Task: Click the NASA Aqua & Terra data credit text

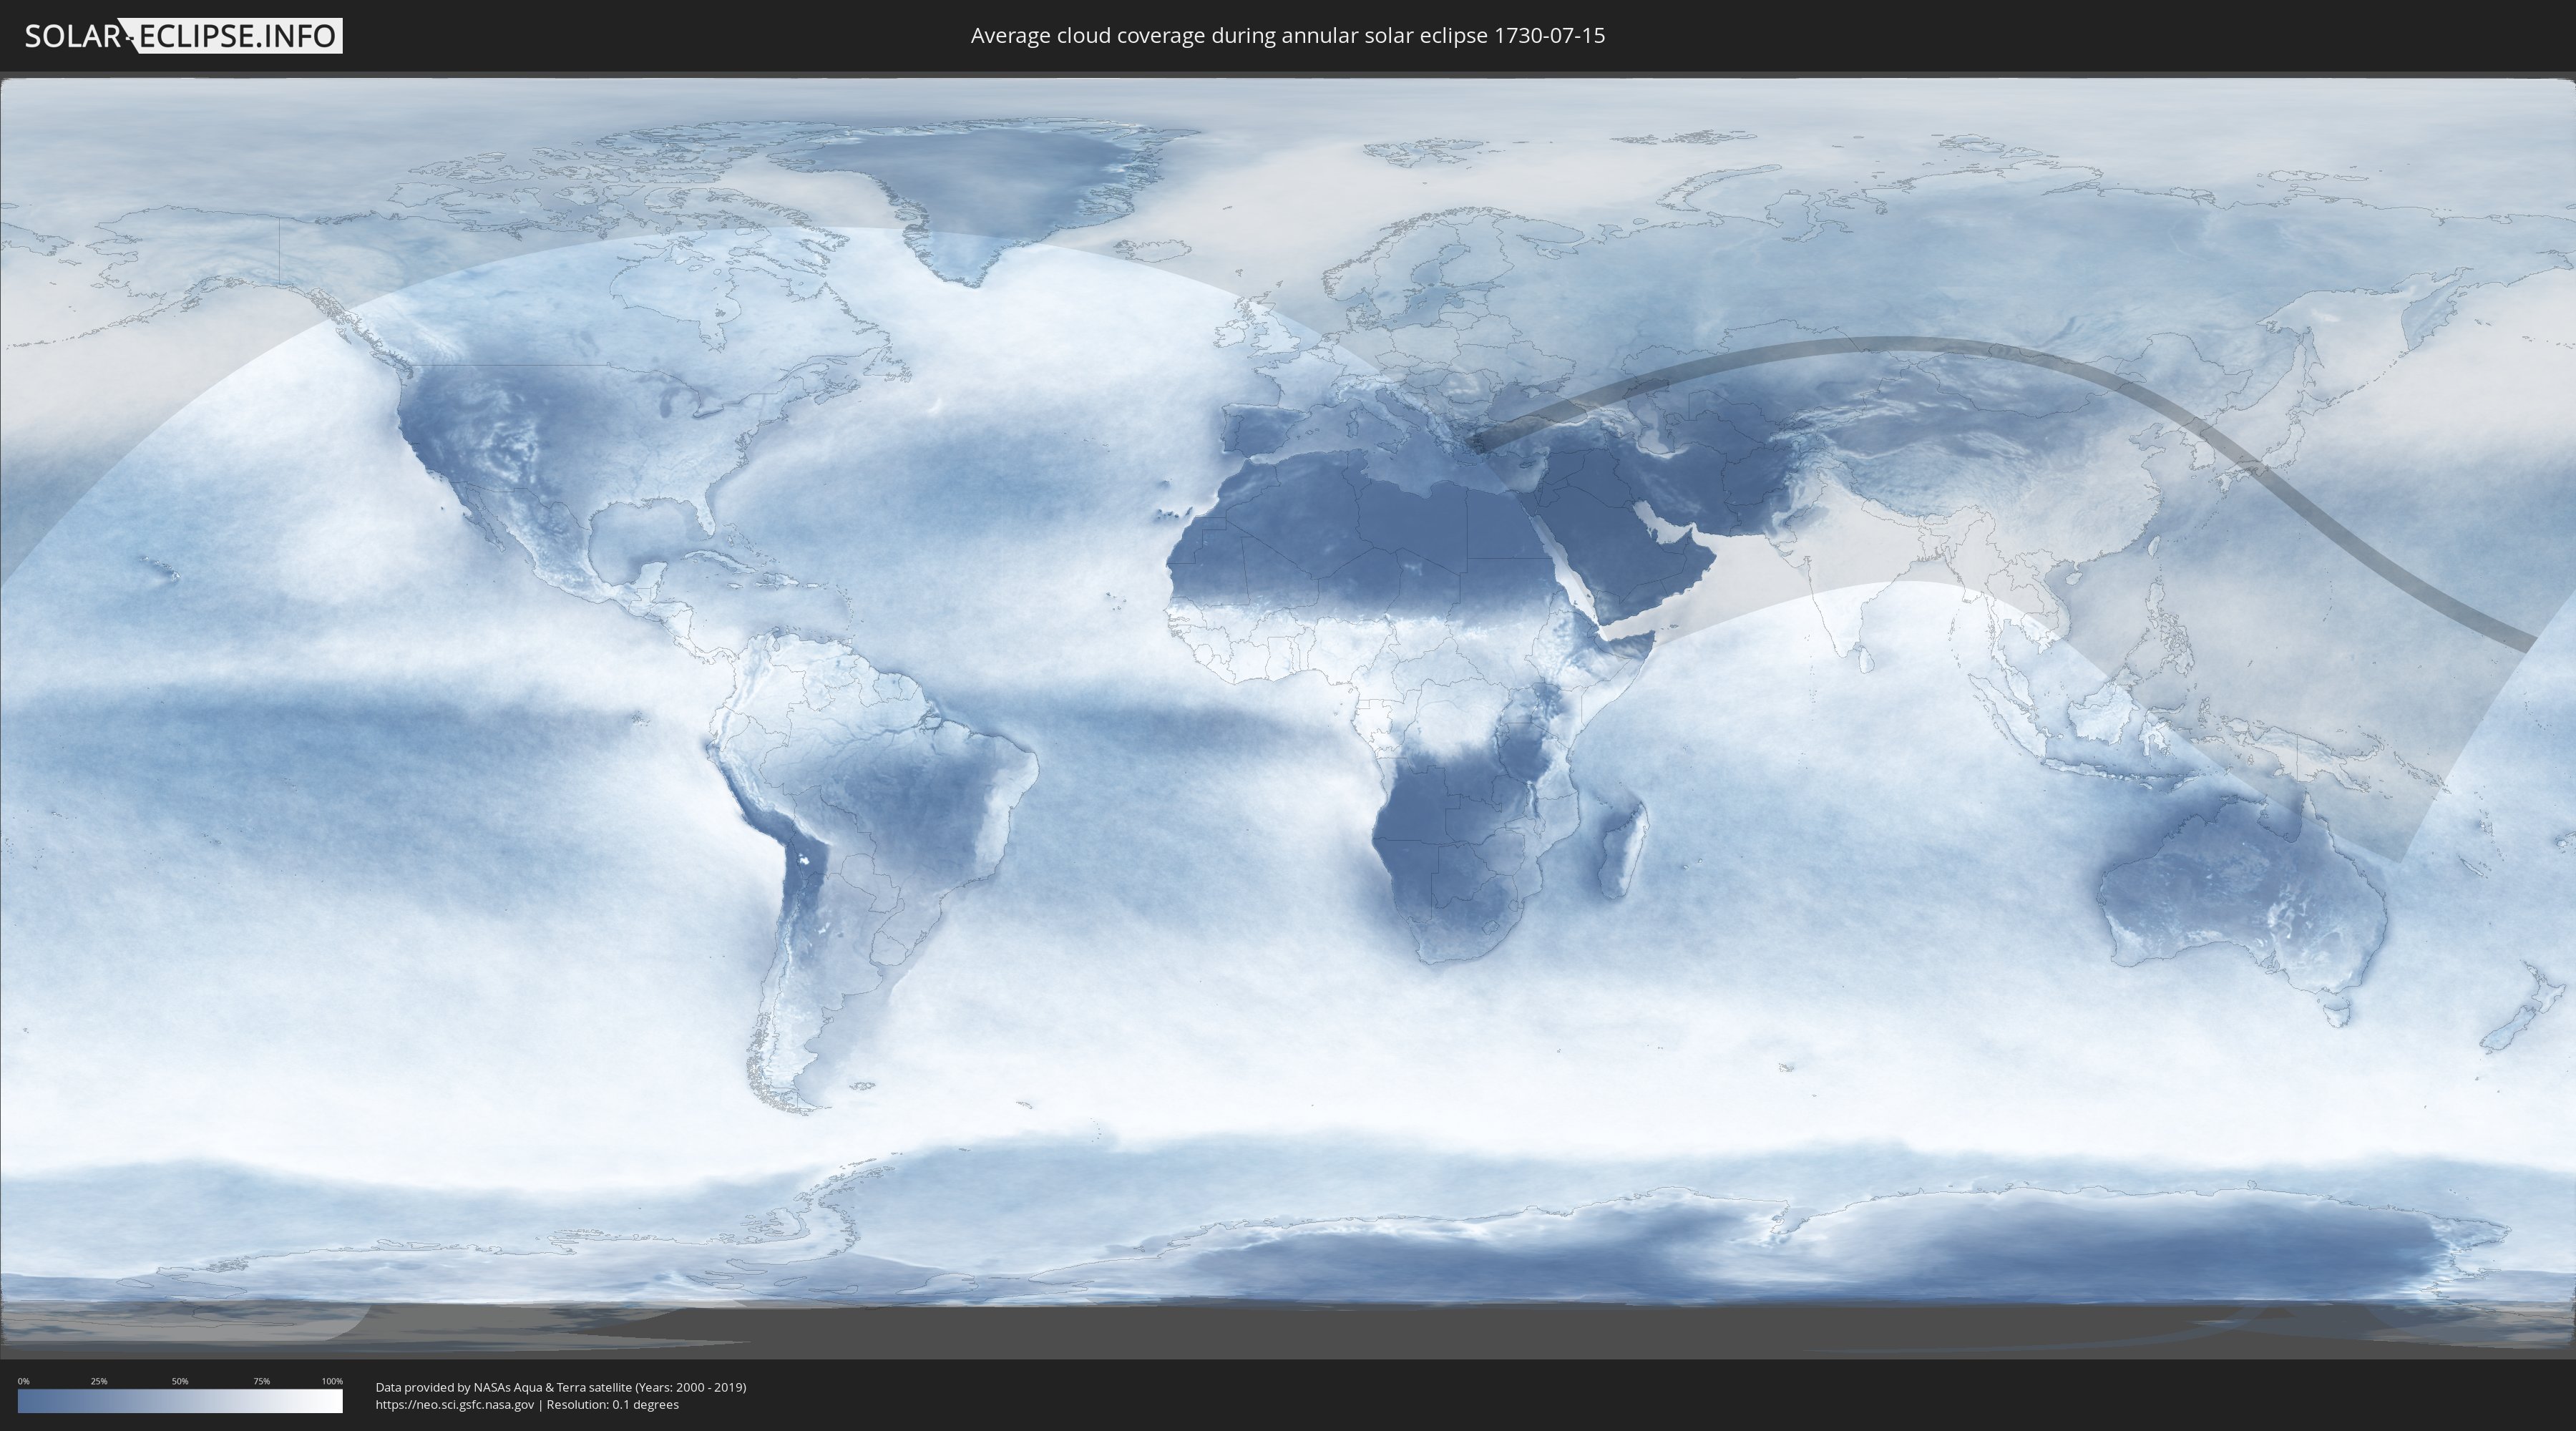Action: pos(560,1387)
